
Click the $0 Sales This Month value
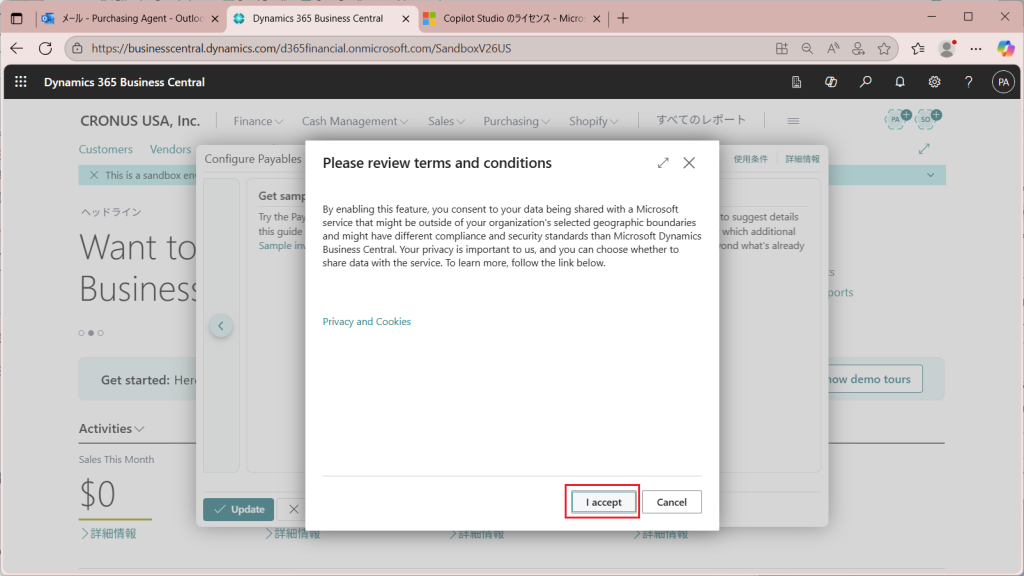[x=97, y=493]
